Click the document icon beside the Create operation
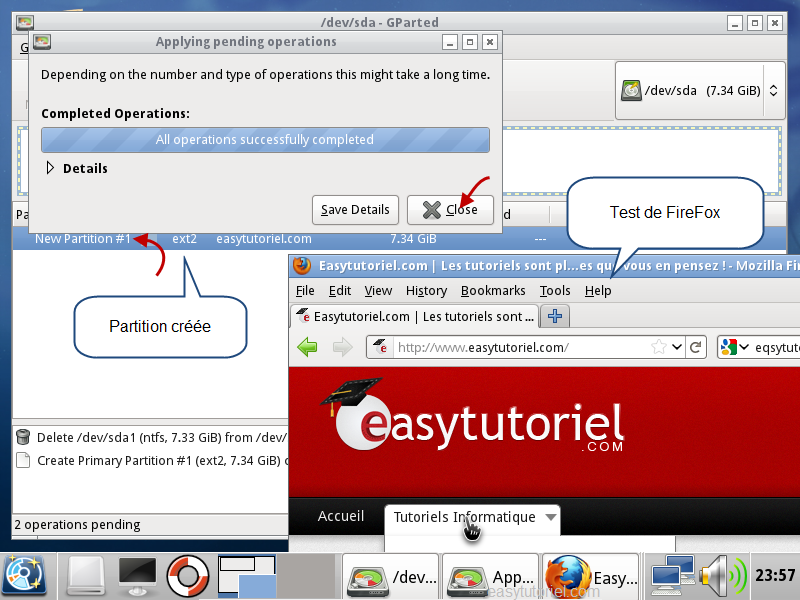800x600 pixels. pos(23,460)
